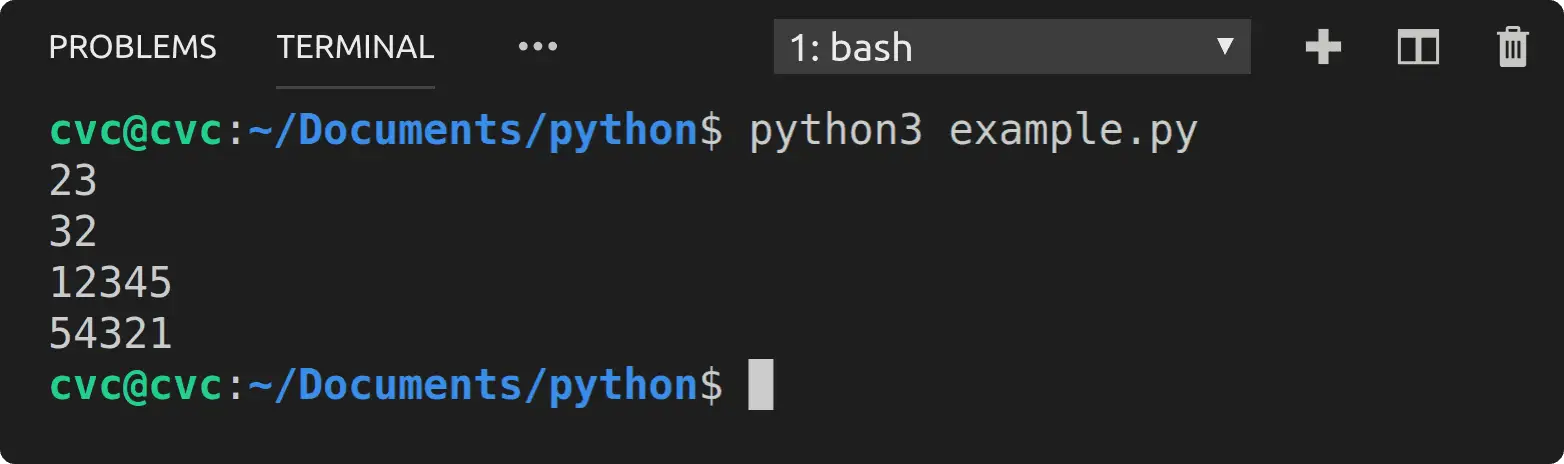Create a new terminal with plus icon
The height and width of the screenshot is (464, 1564).
tap(1323, 47)
